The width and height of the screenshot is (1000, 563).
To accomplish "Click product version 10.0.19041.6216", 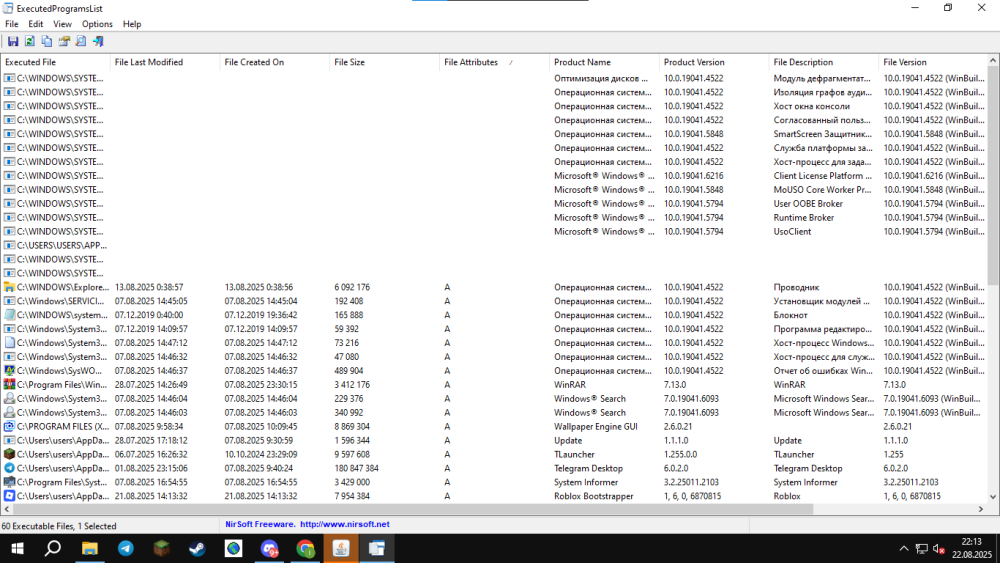I will tap(694, 176).
